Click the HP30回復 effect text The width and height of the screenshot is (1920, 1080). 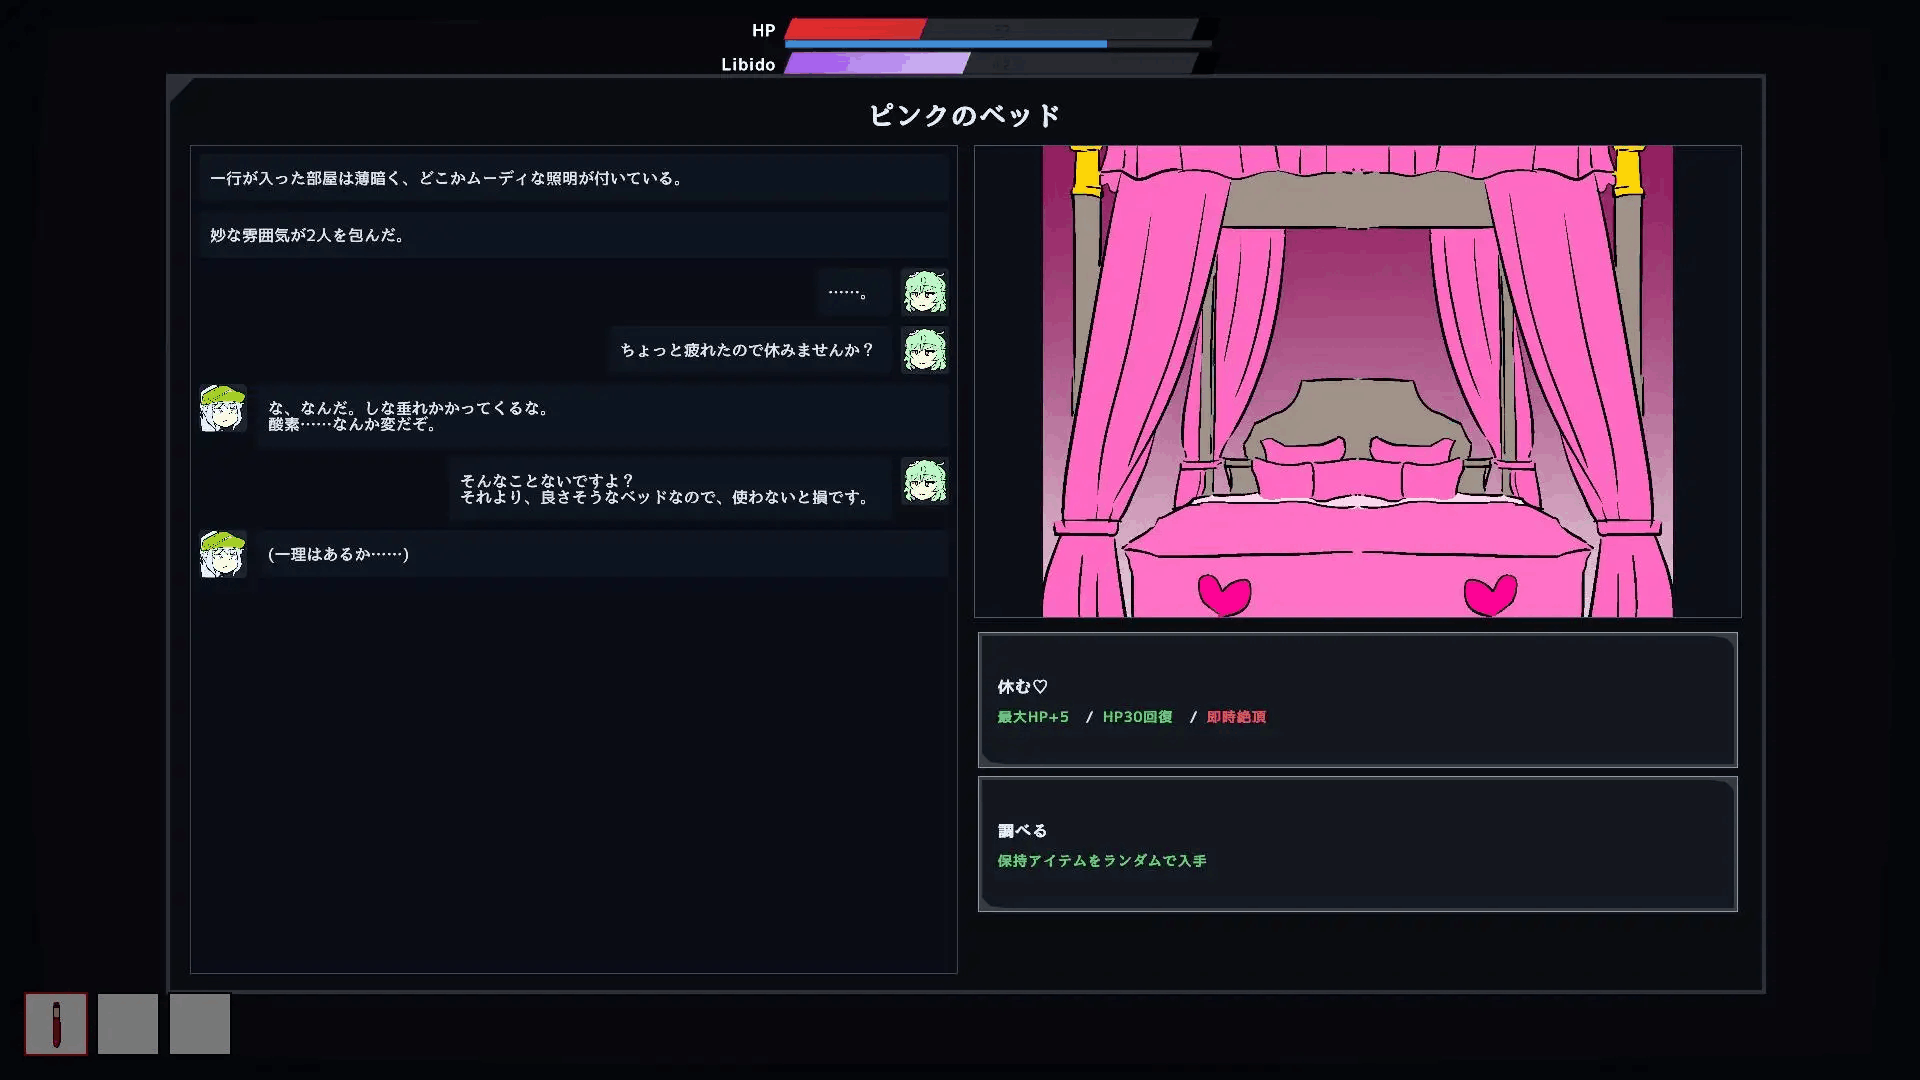(1137, 717)
